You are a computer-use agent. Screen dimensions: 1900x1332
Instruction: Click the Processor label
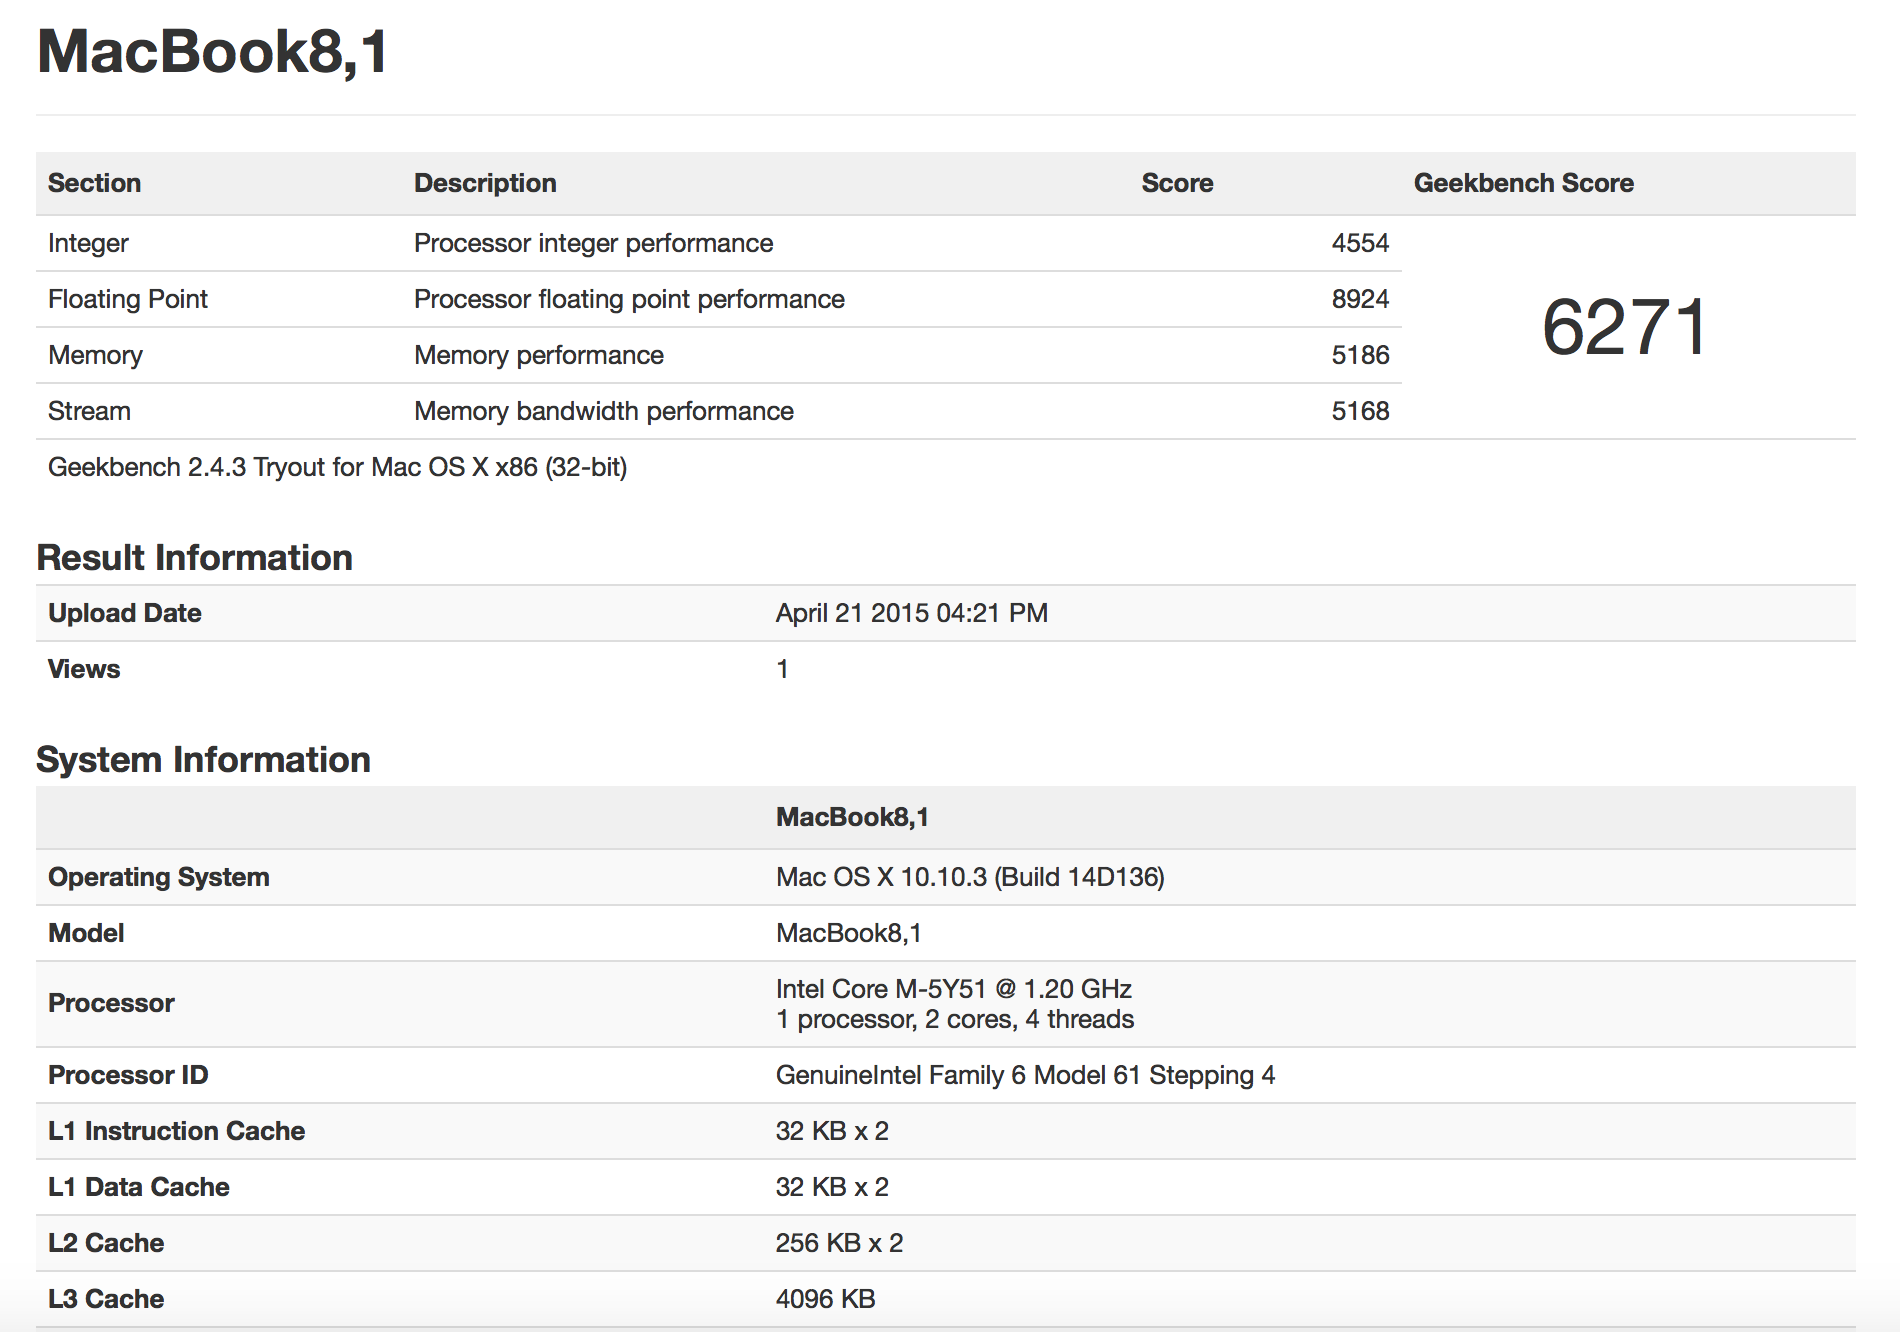(x=111, y=1003)
